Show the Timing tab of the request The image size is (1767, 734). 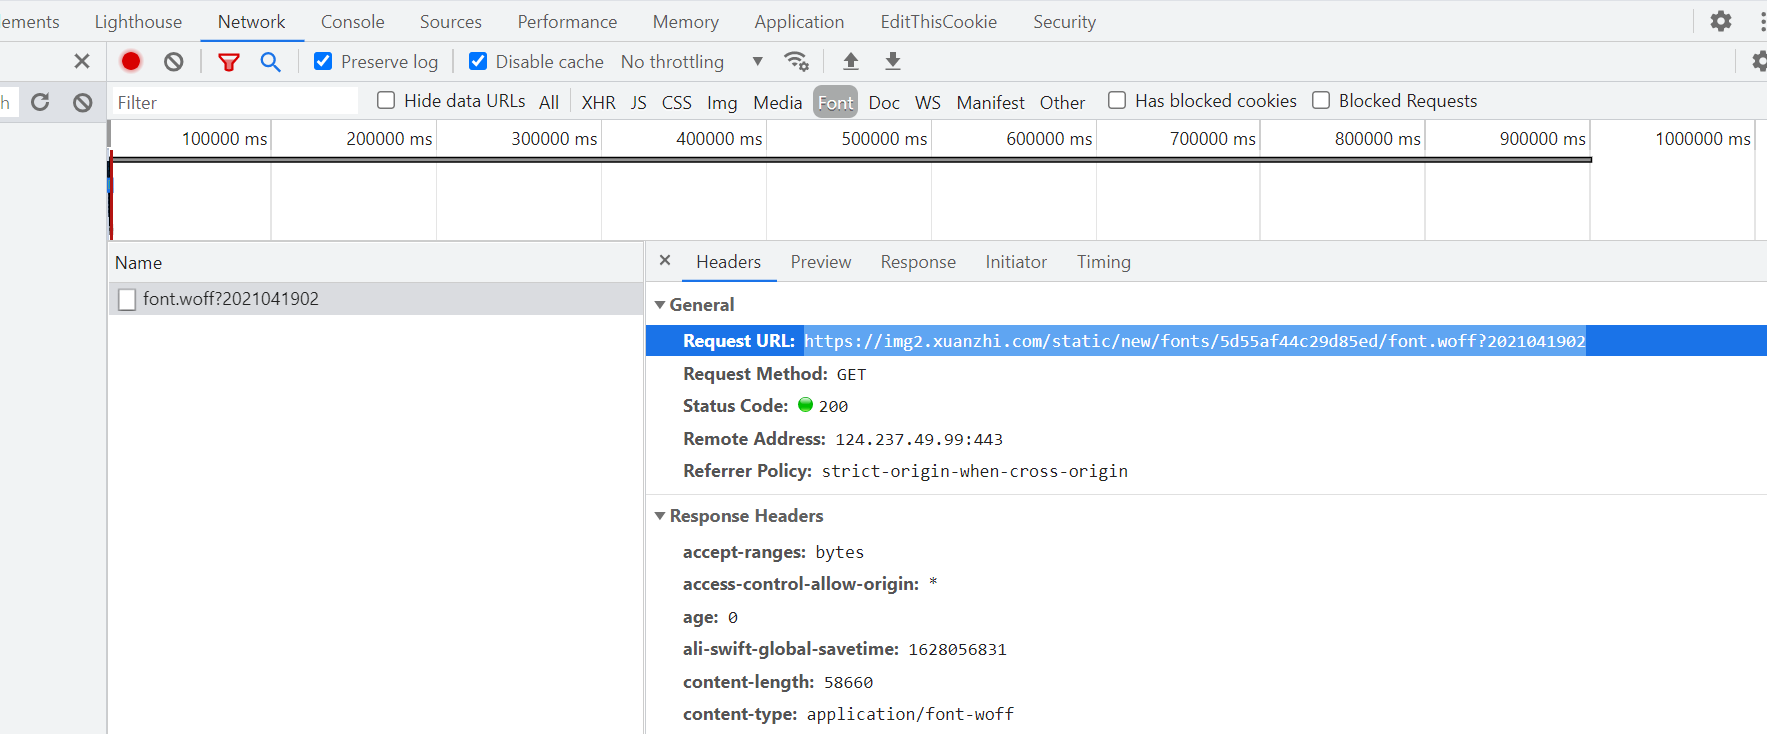tap(1104, 262)
